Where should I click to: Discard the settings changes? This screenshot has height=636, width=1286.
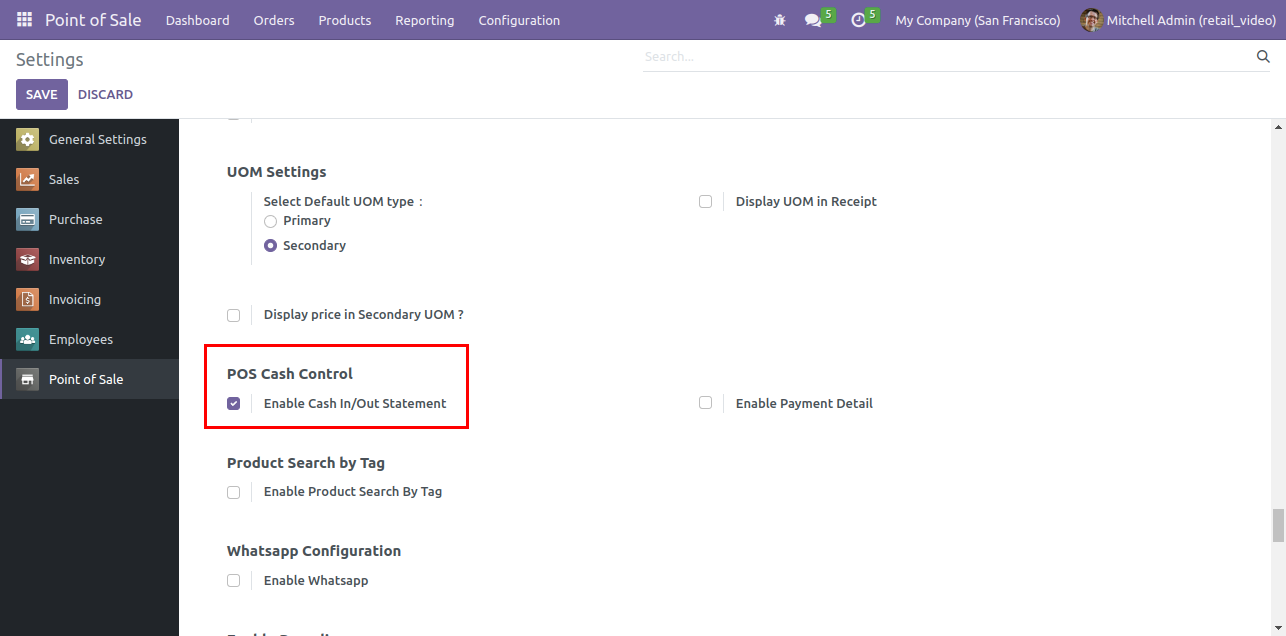105,94
